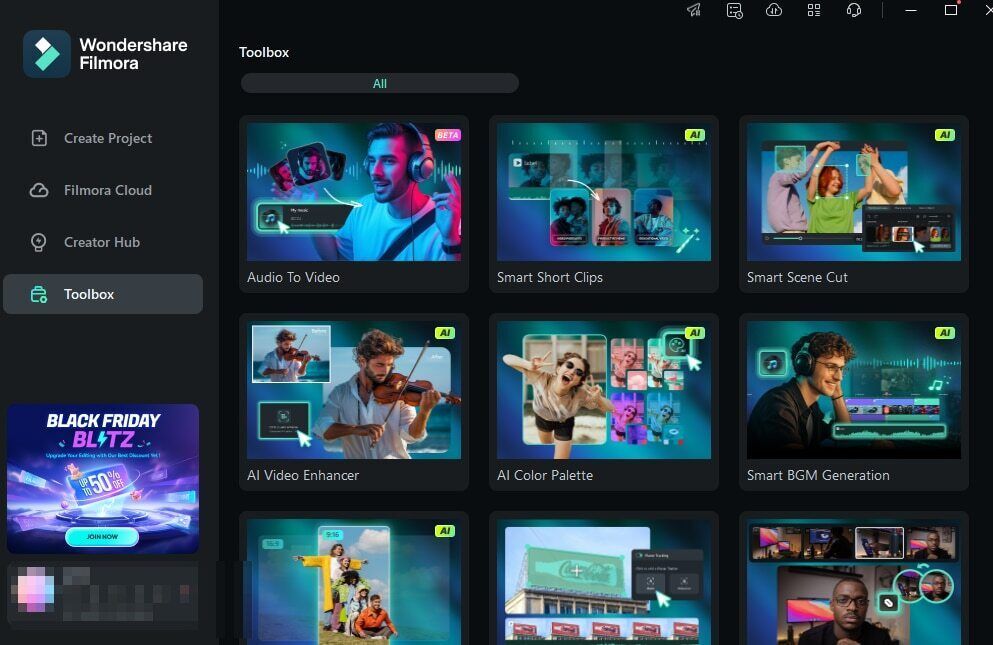The width and height of the screenshot is (993, 645).
Task: Go to Filmora Cloud section
Action: pos(103,190)
